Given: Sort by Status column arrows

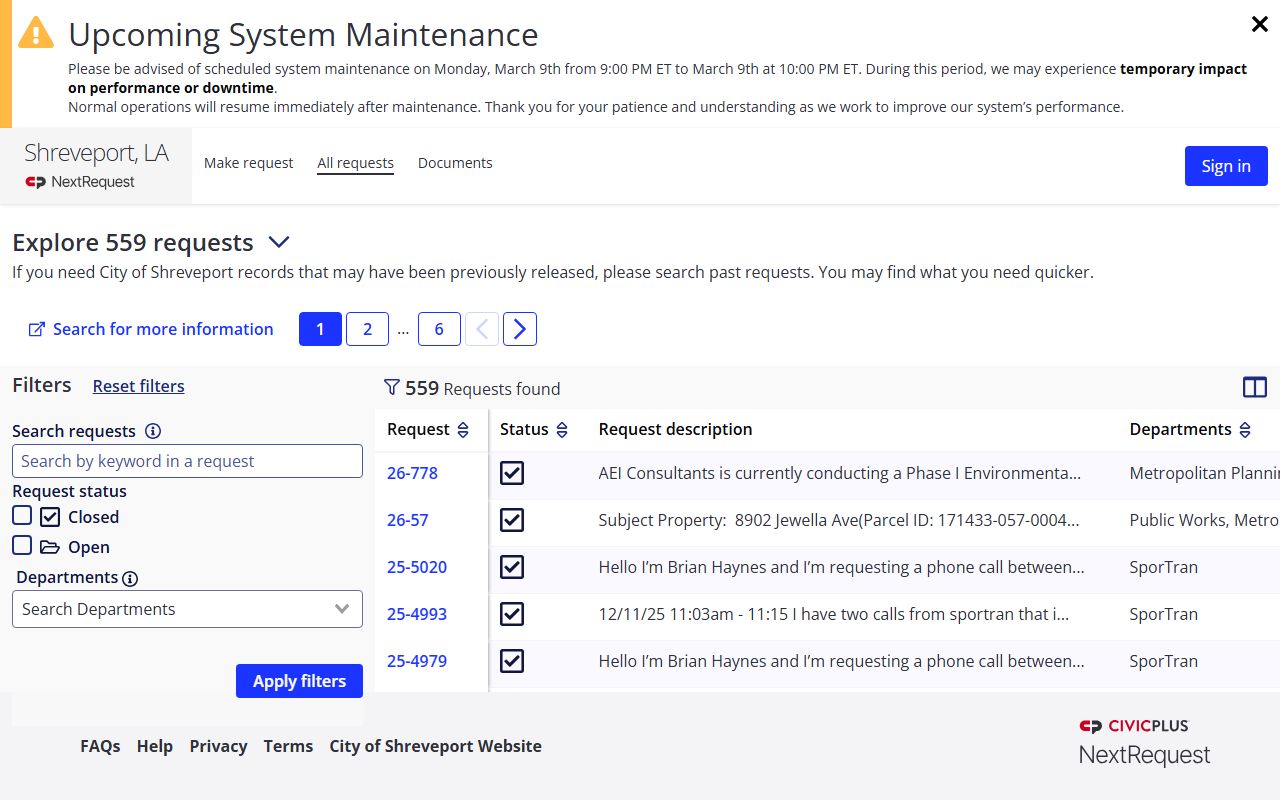Looking at the screenshot, I should click(x=562, y=430).
